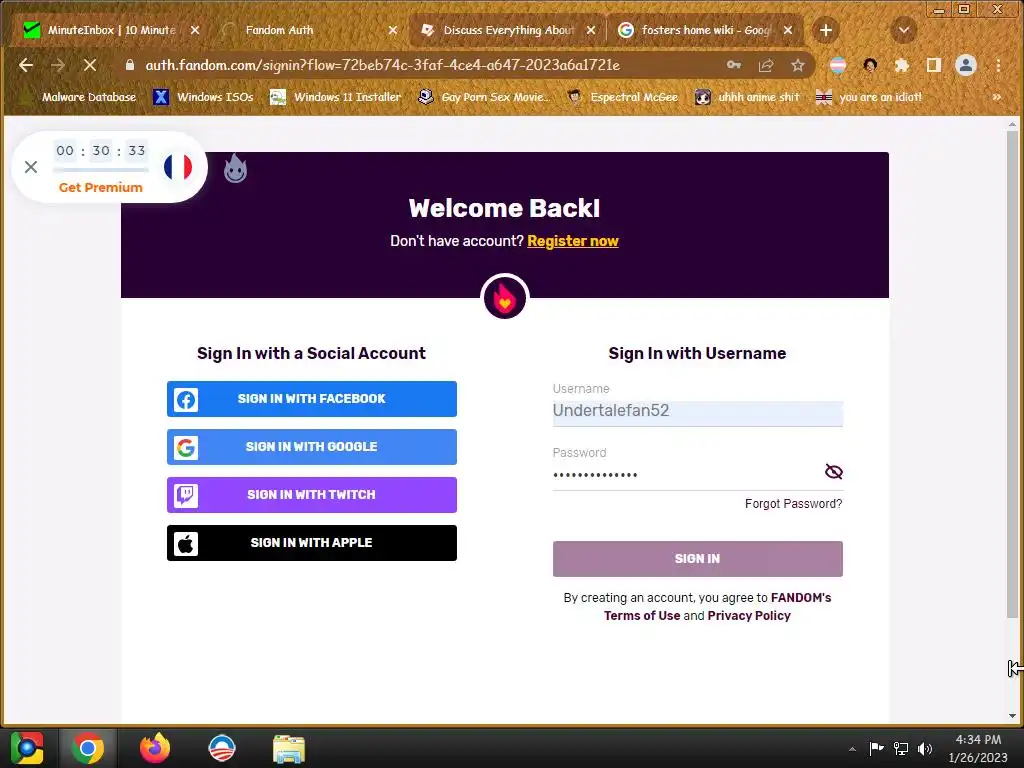Close the fosters home wiki tab
1024x768 pixels.
coord(788,30)
